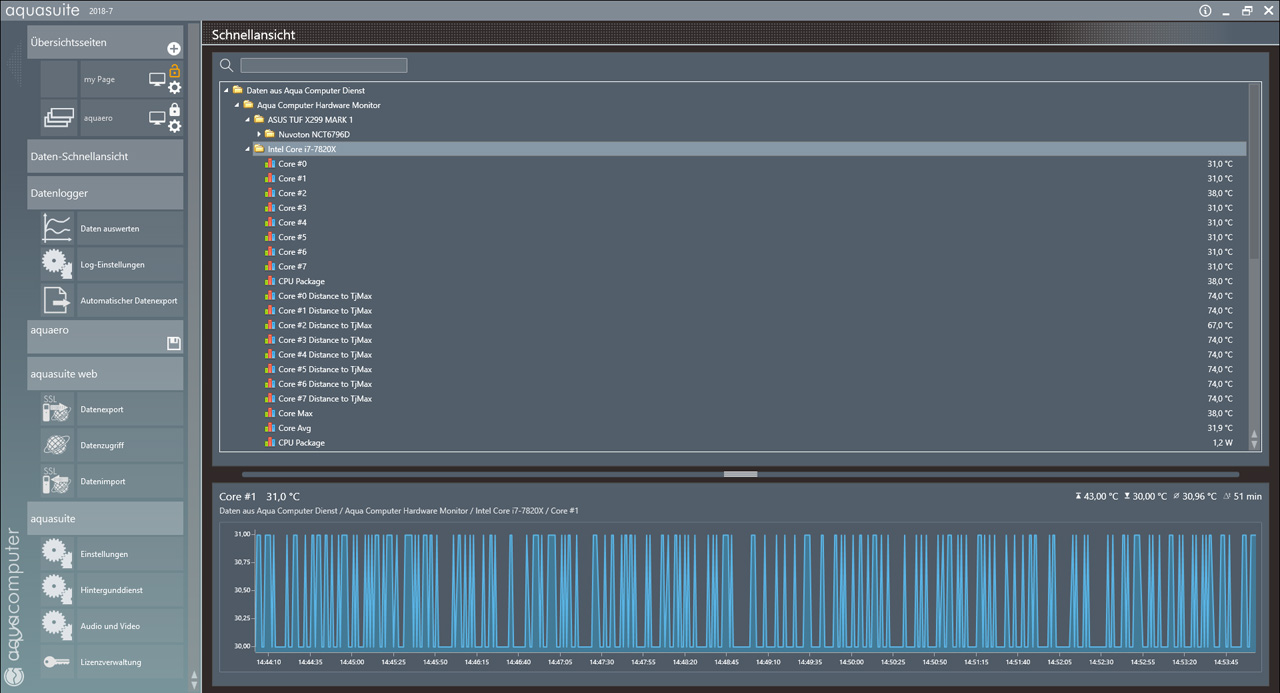
Task: Click the Nuvoton NCT6796D folder icon
Action: (x=270, y=134)
